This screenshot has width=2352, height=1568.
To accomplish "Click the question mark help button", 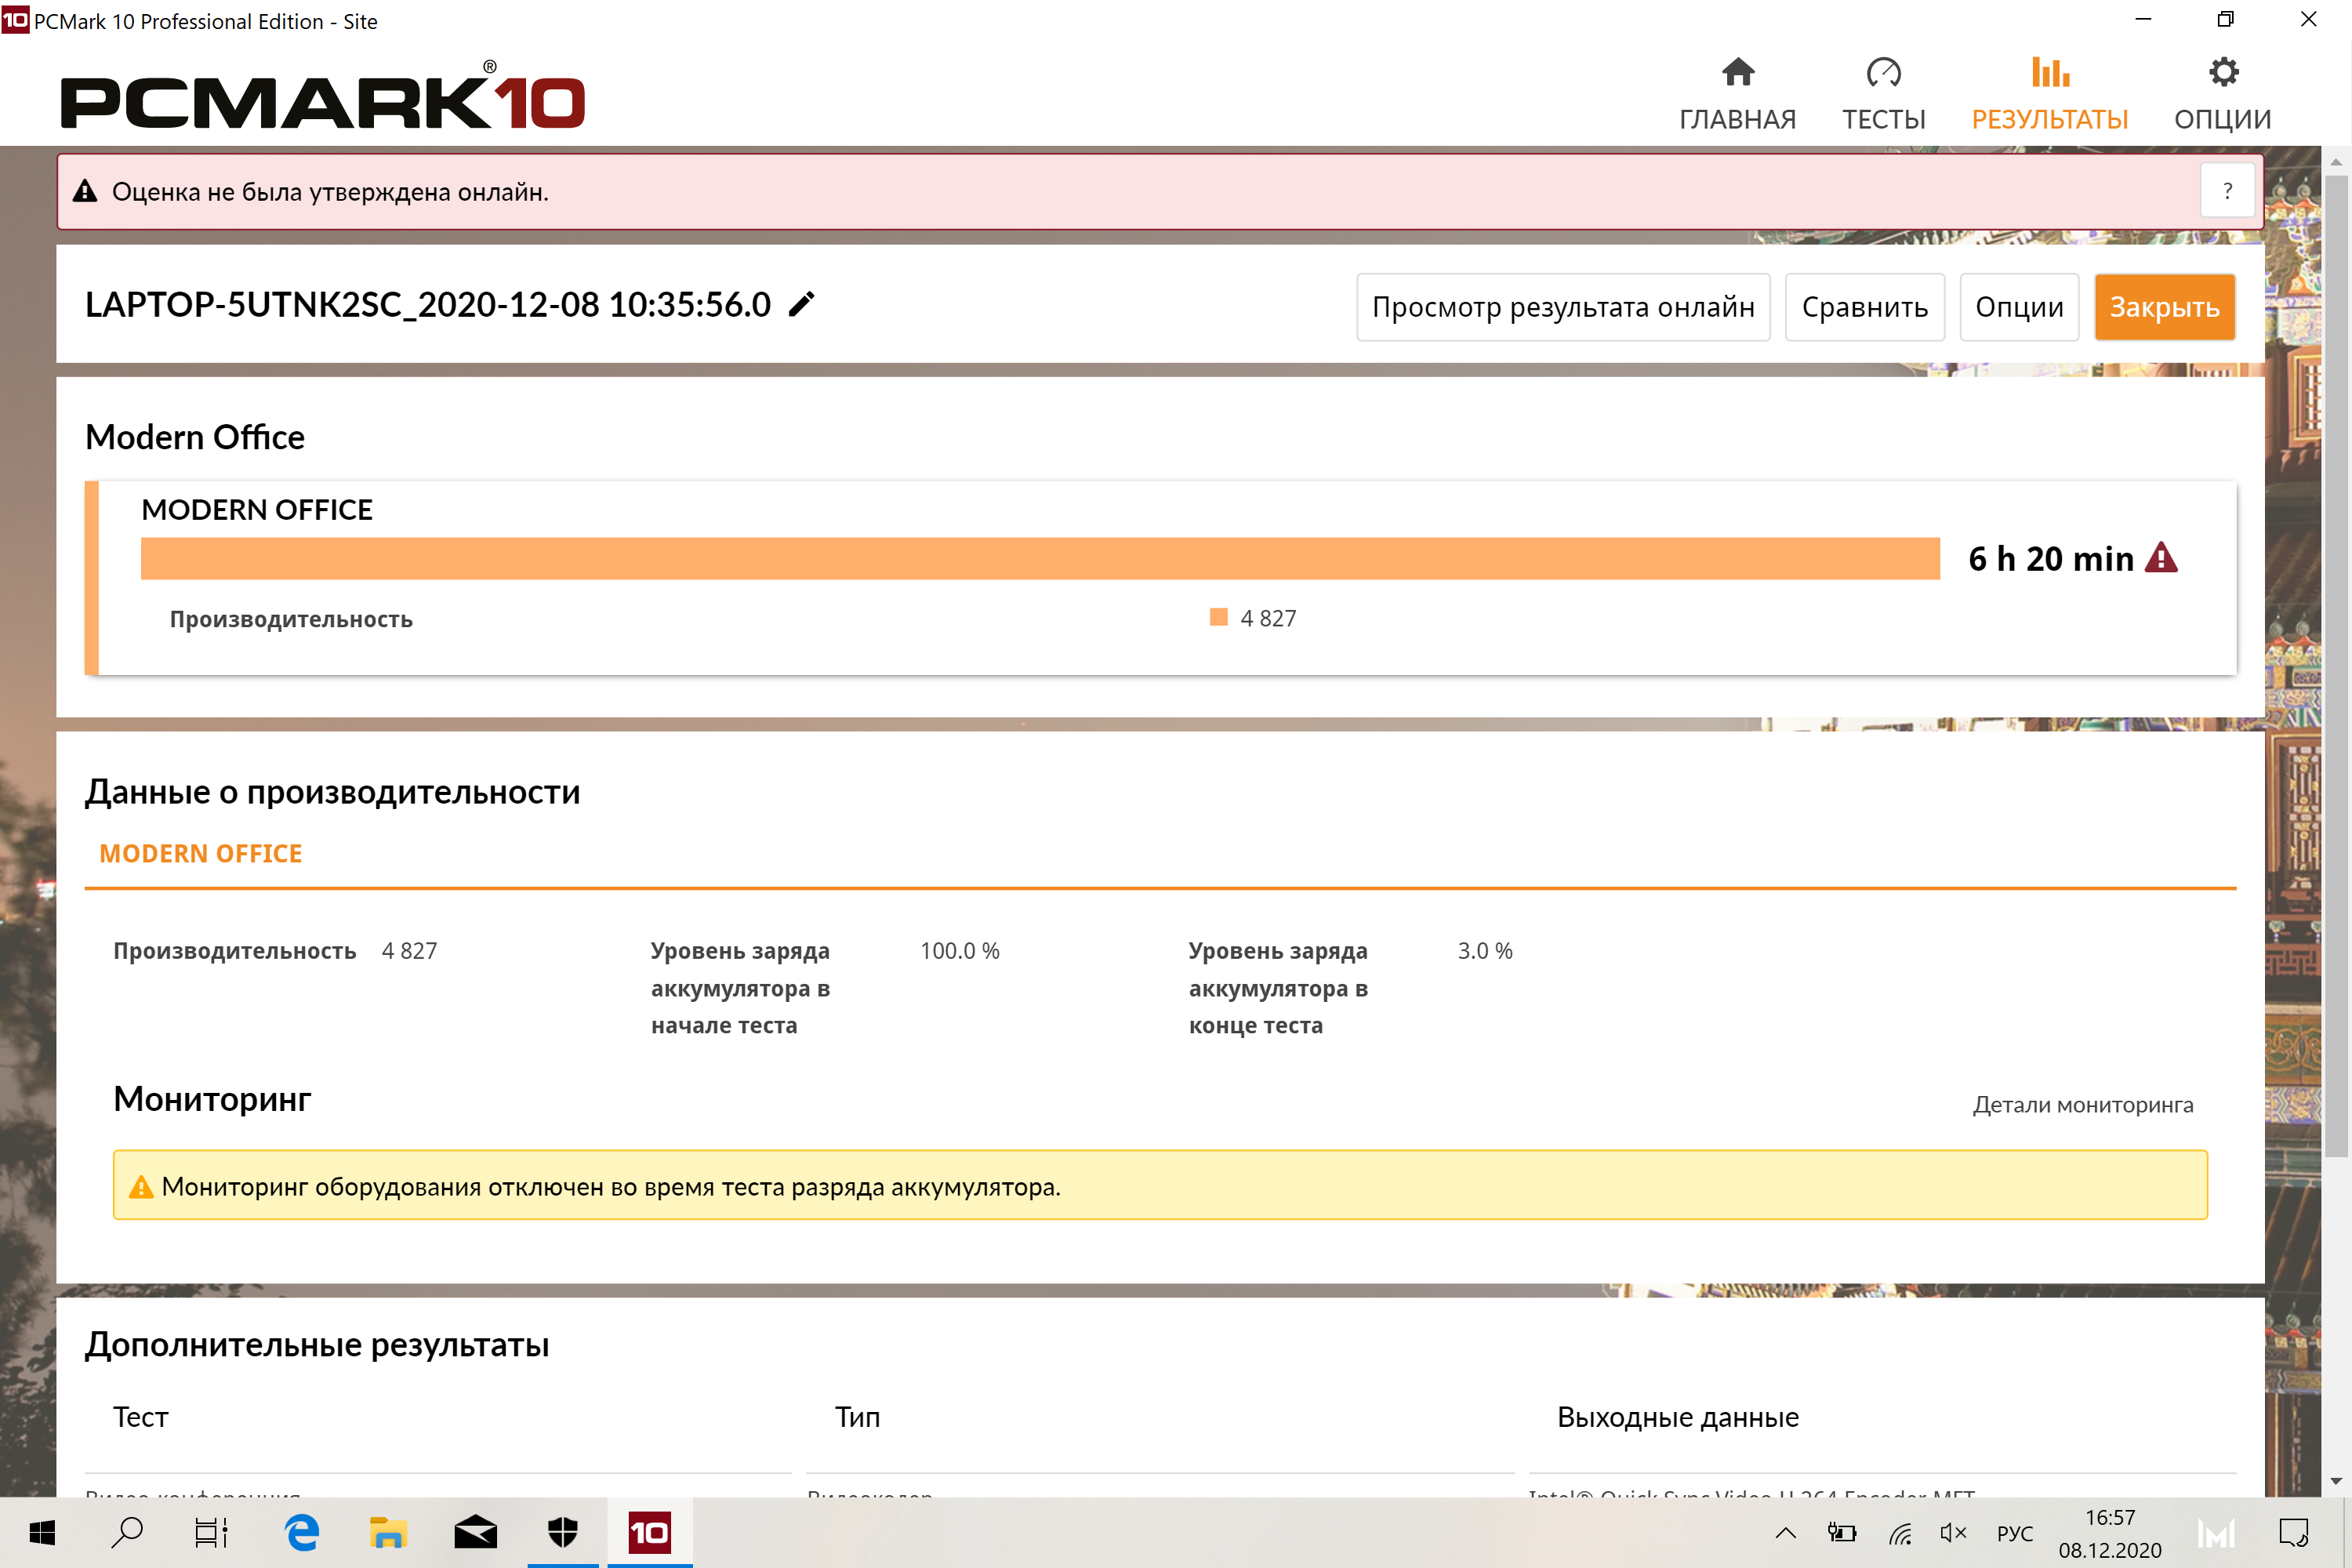I will (2227, 191).
